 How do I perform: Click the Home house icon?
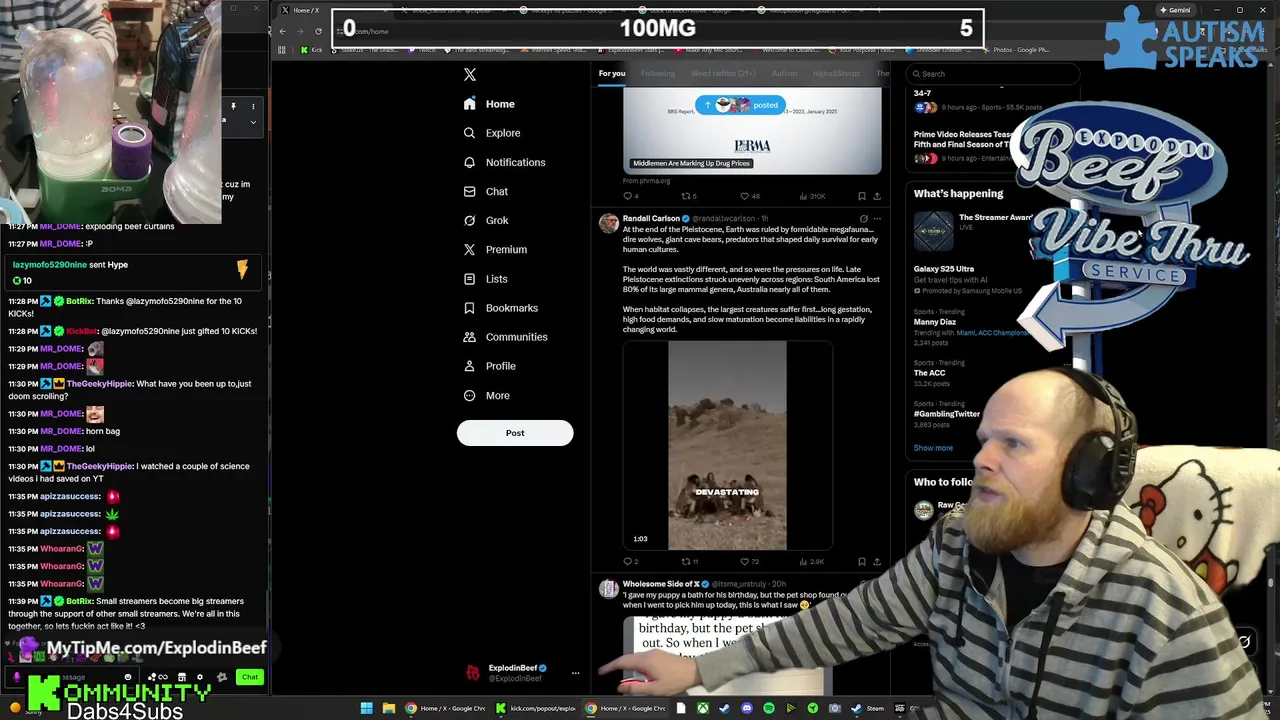coord(469,104)
